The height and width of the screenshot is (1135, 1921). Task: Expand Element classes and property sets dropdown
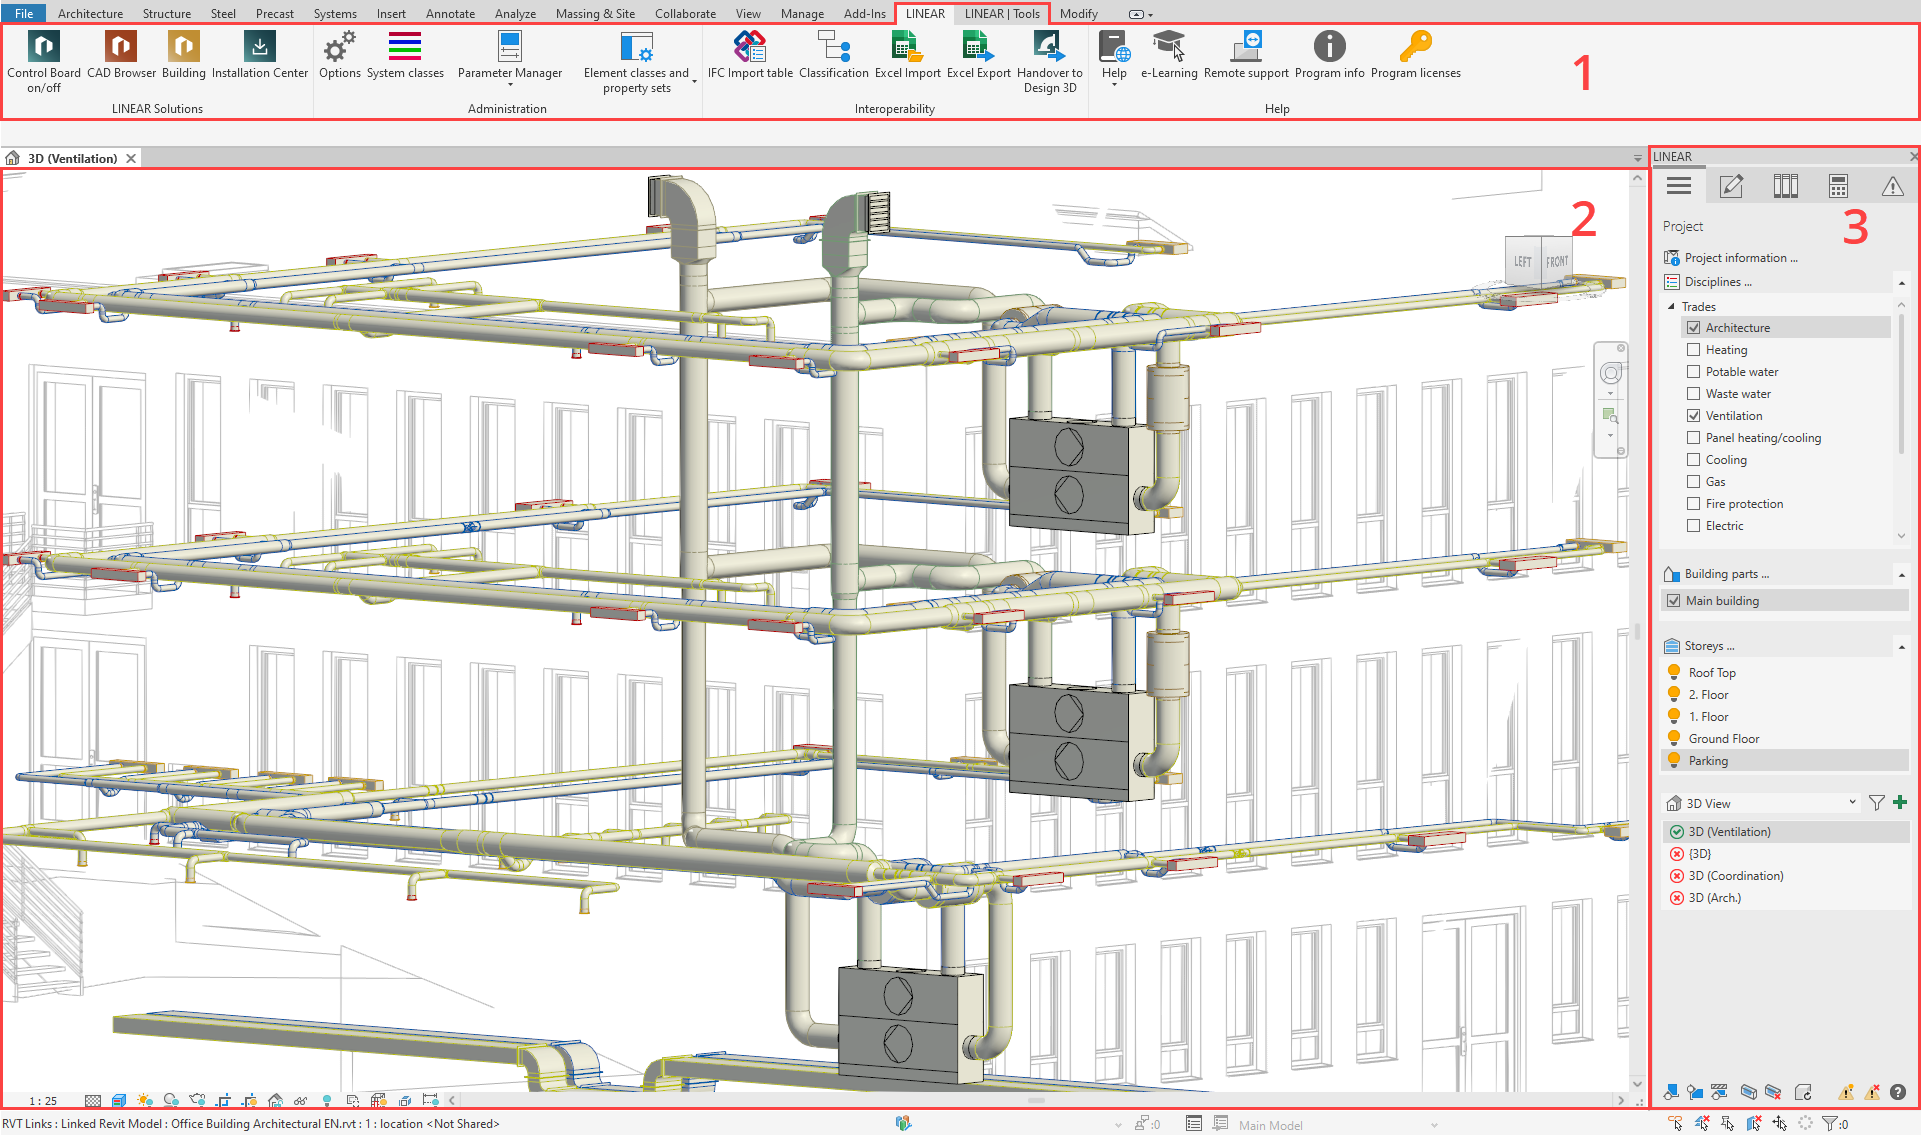695,81
